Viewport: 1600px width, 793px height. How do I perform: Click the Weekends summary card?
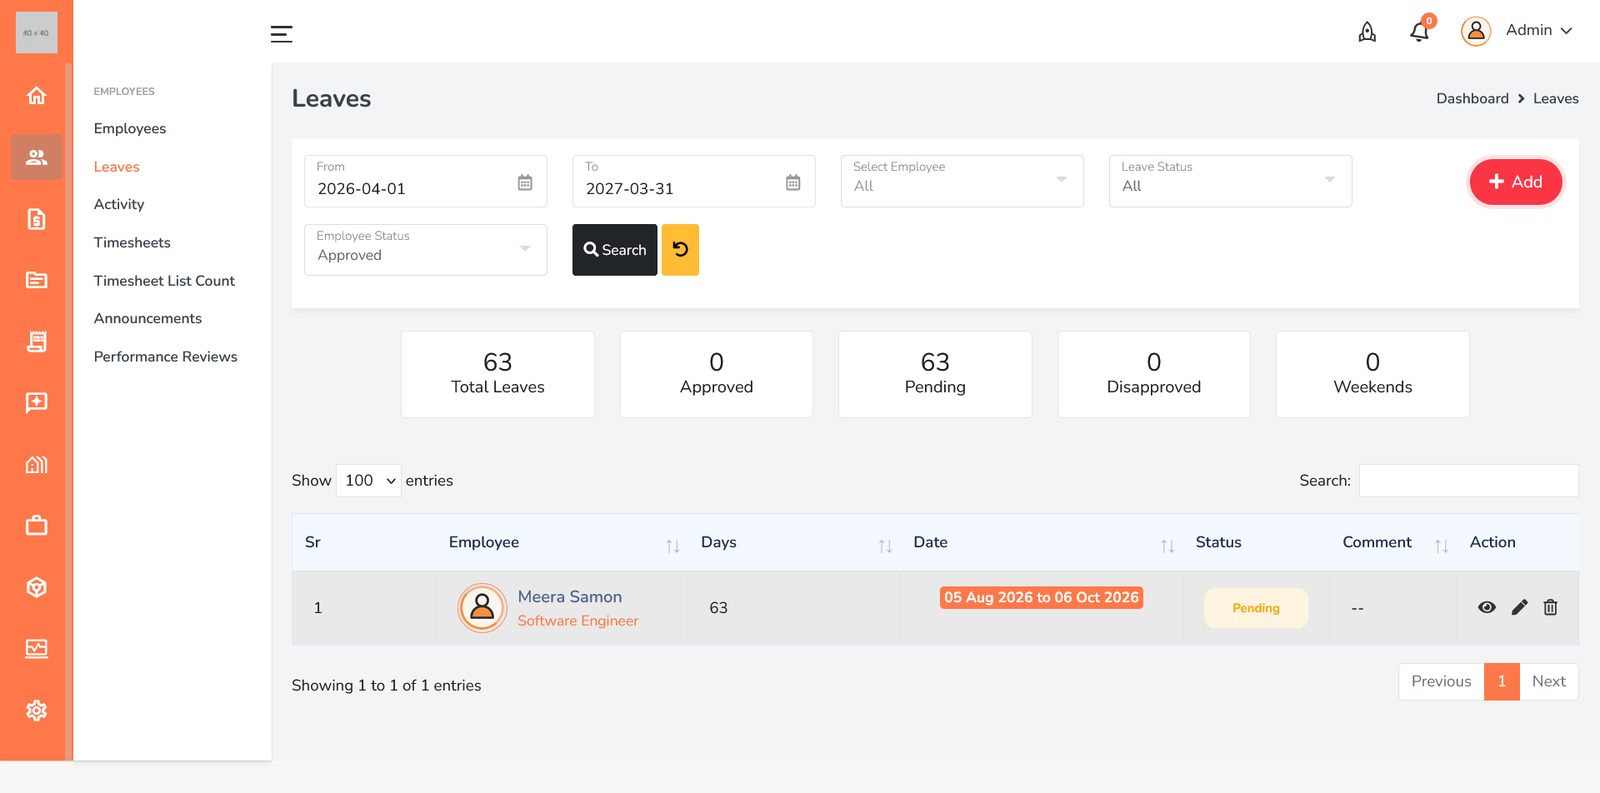click(1373, 374)
